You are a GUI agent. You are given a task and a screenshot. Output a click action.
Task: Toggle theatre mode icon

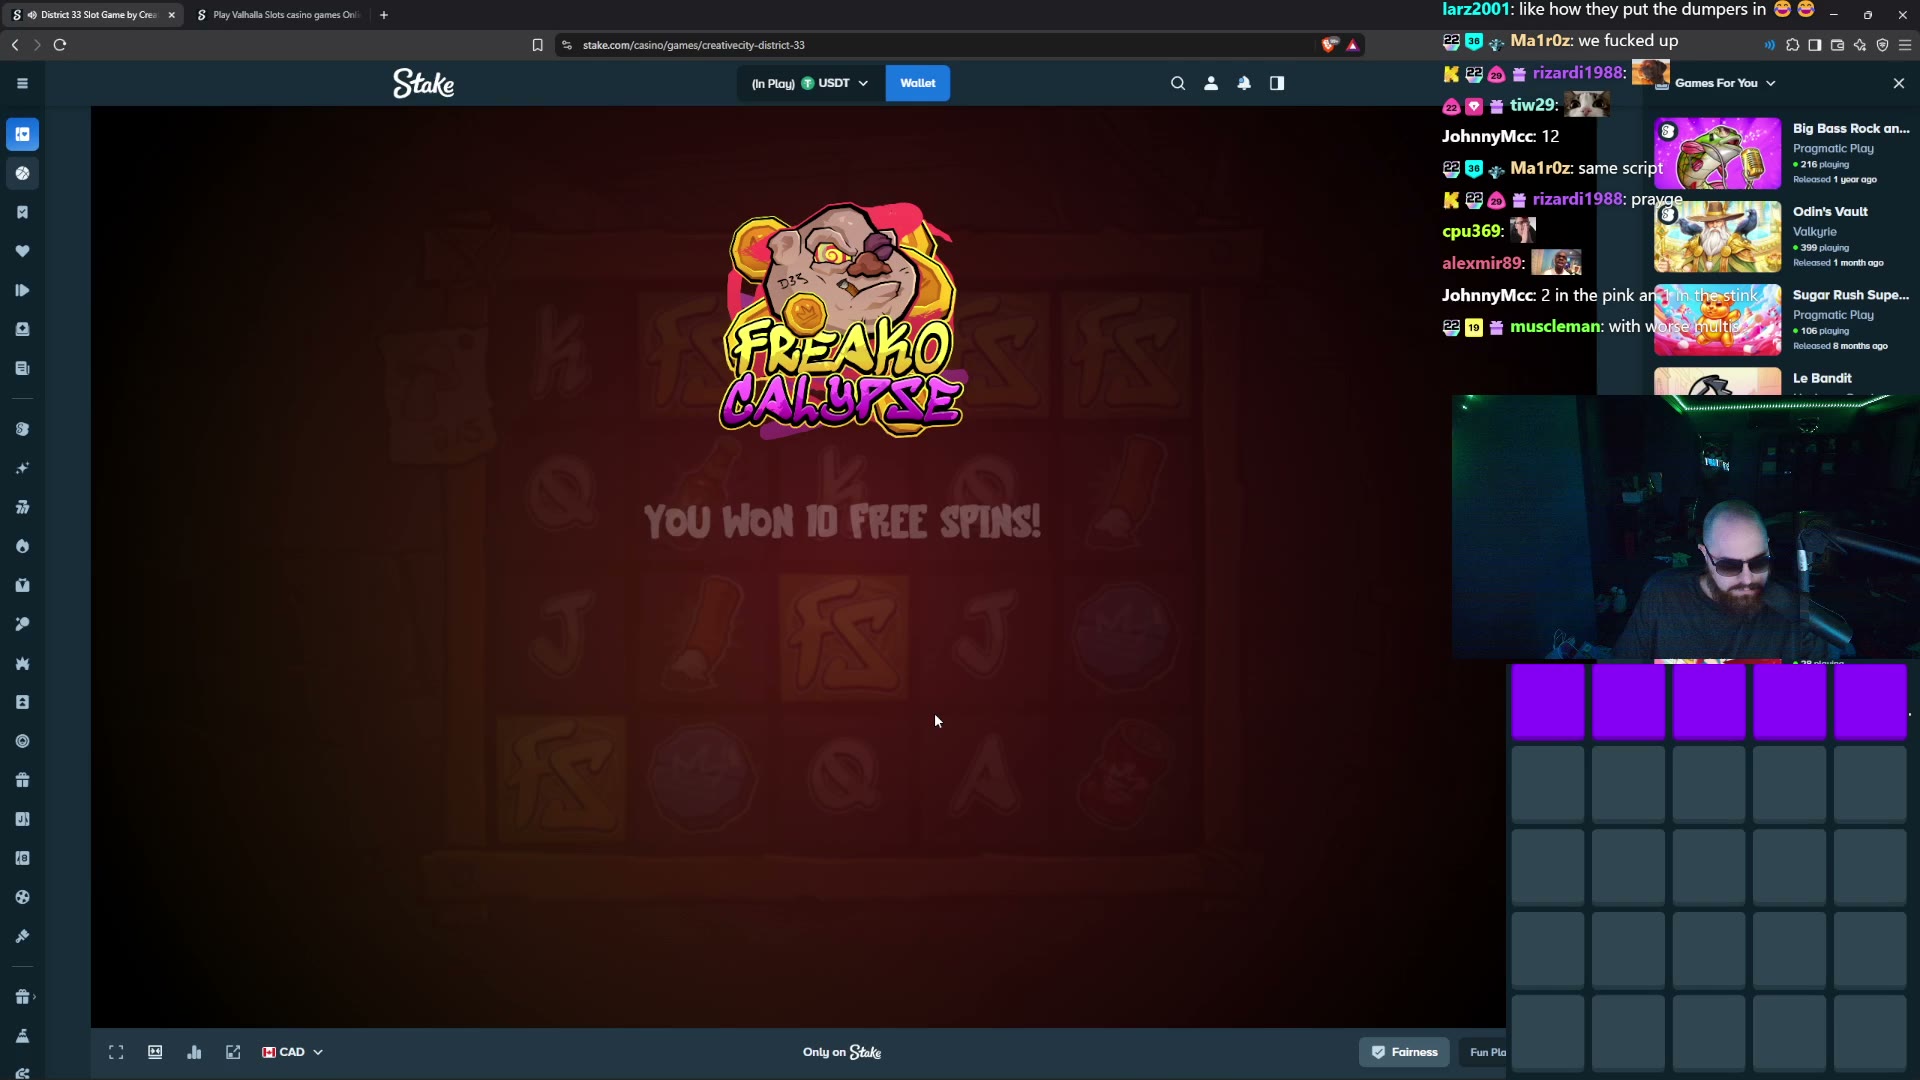tap(155, 1052)
